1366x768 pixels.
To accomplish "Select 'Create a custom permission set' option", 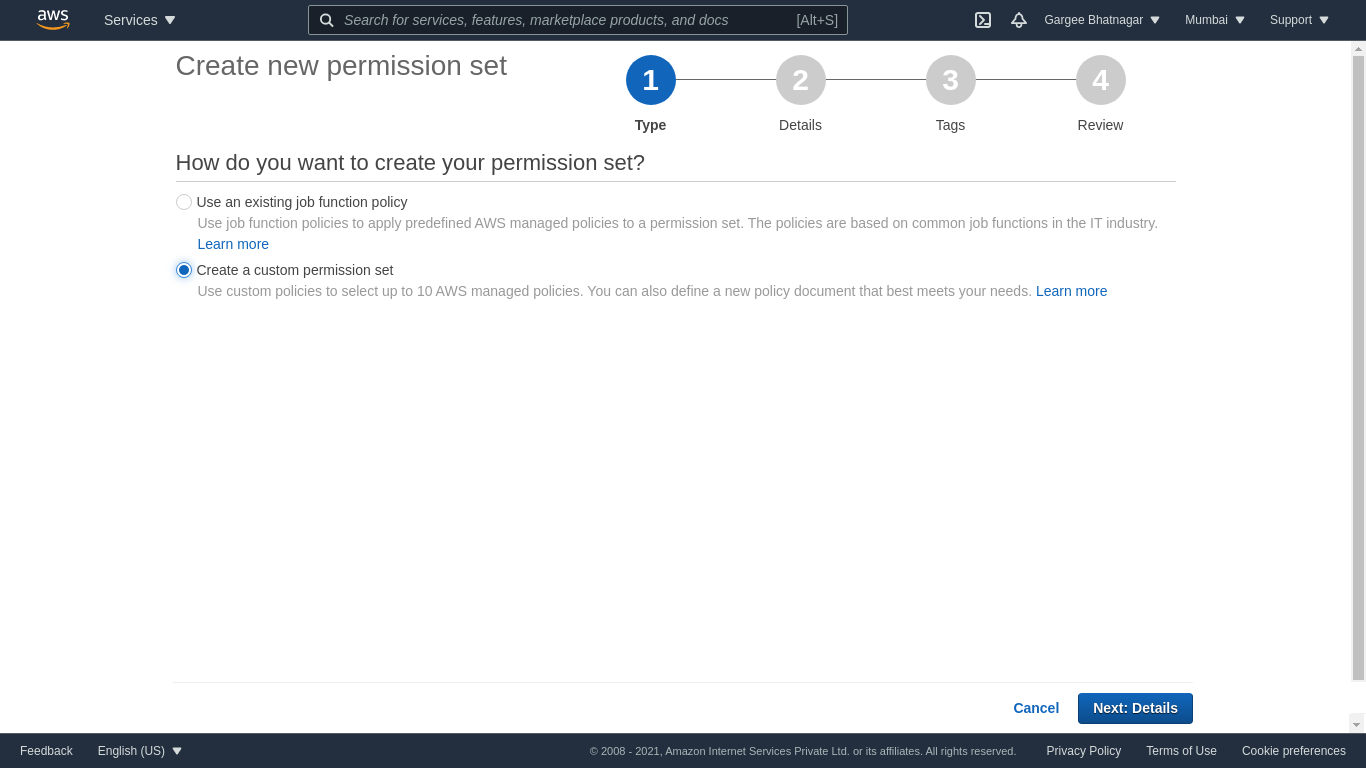I will [x=184, y=270].
